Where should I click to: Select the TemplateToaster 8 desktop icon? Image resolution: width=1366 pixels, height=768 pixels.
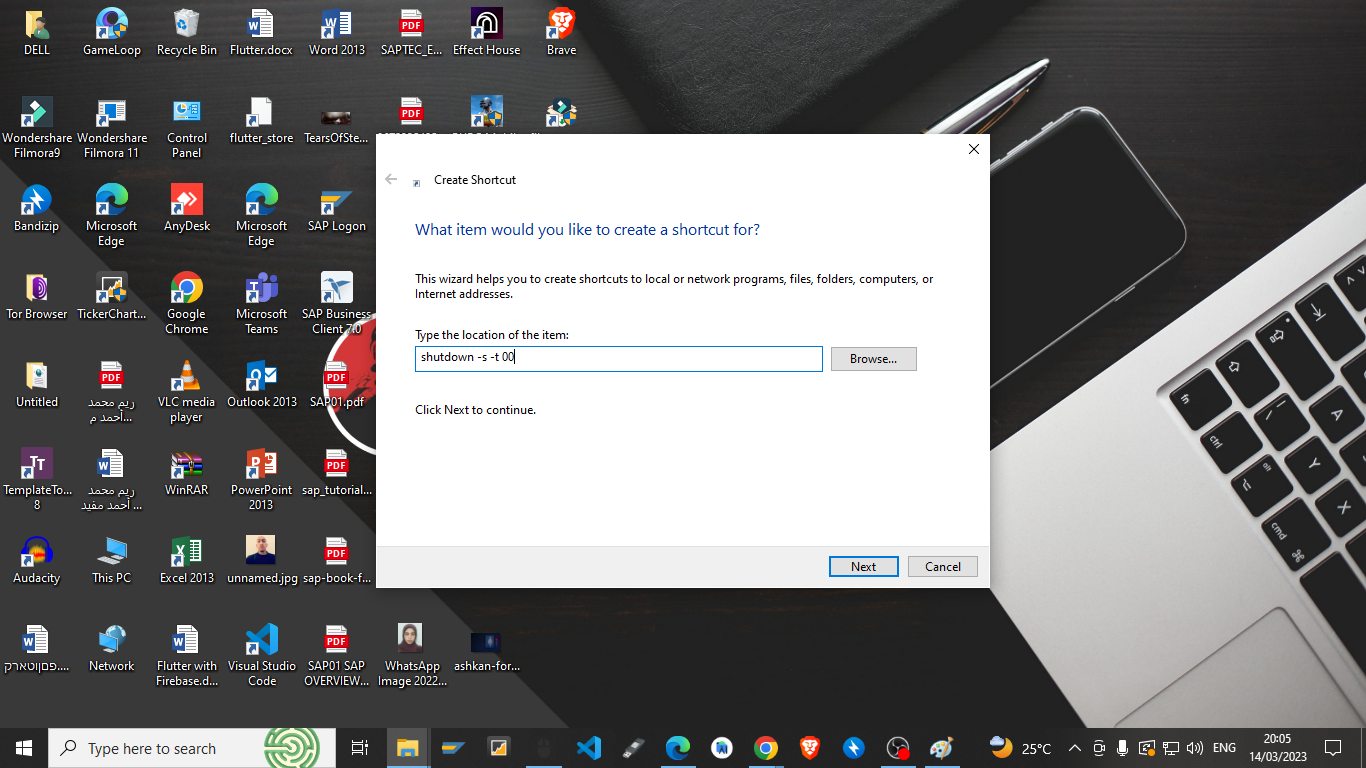(x=37, y=479)
